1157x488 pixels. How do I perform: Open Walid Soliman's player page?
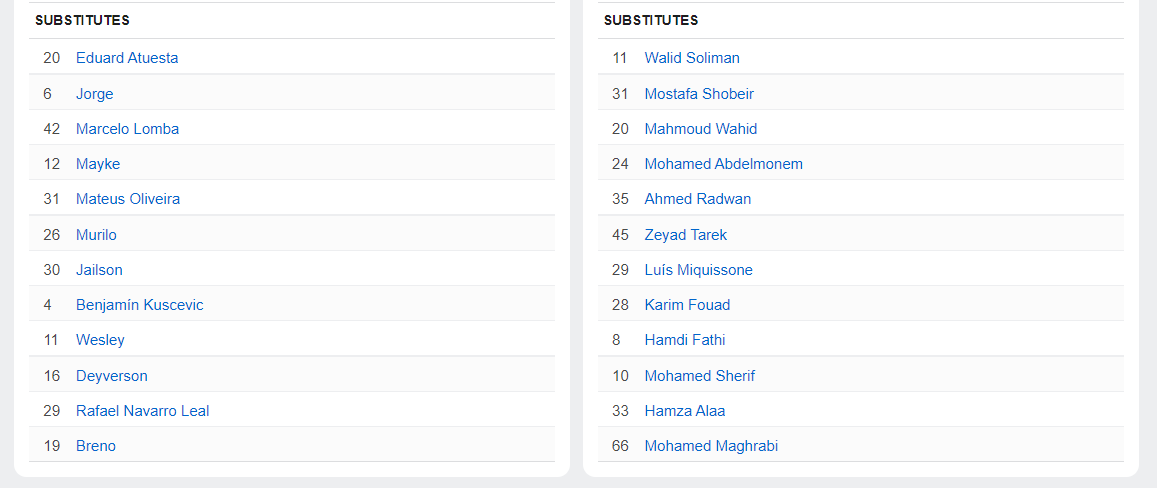[x=692, y=58]
